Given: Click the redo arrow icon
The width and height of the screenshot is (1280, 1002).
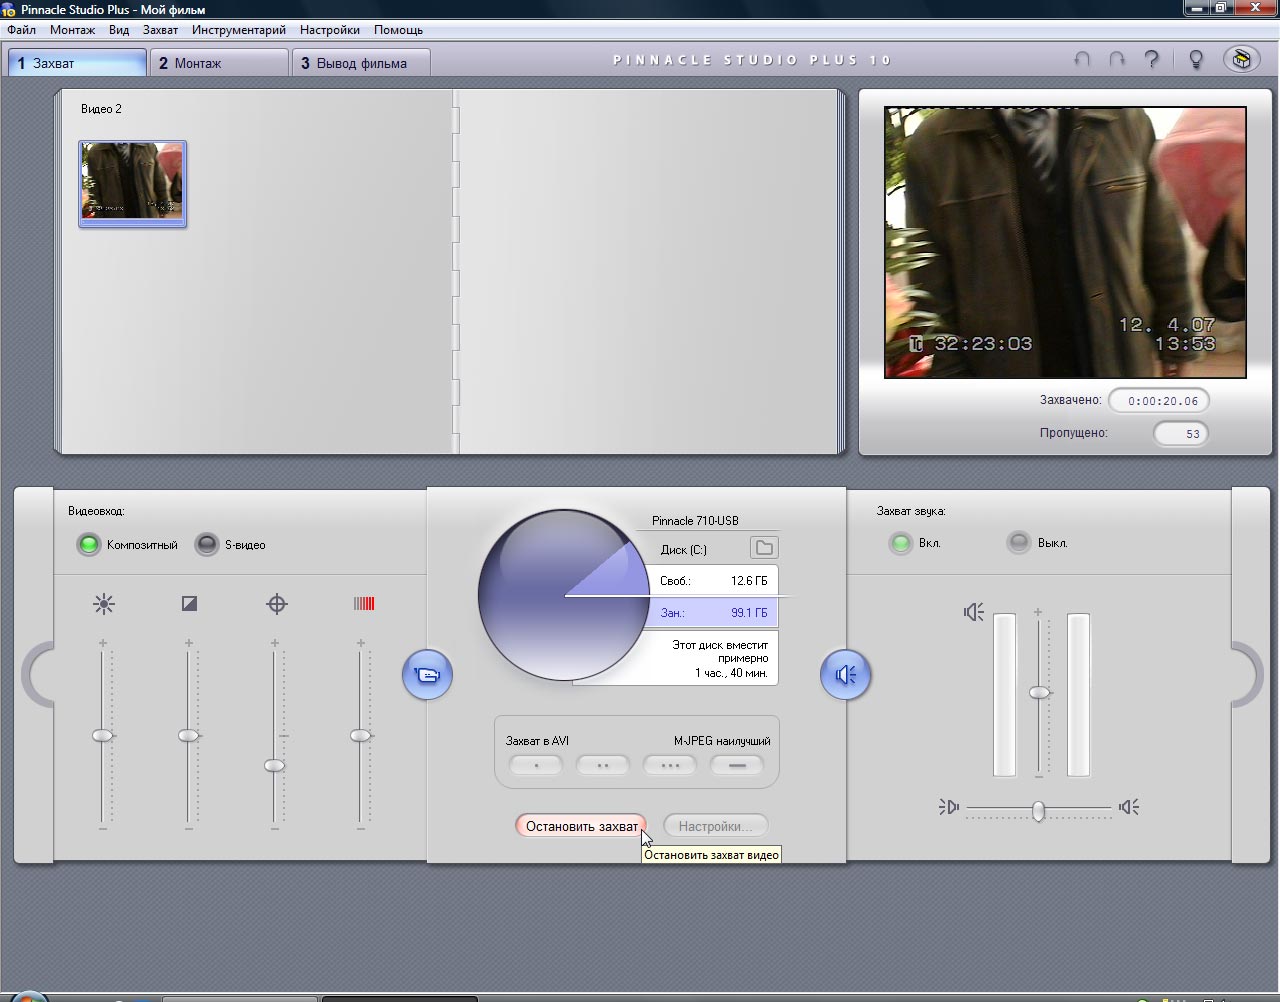Looking at the screenshot, I should pos(1117,60).
